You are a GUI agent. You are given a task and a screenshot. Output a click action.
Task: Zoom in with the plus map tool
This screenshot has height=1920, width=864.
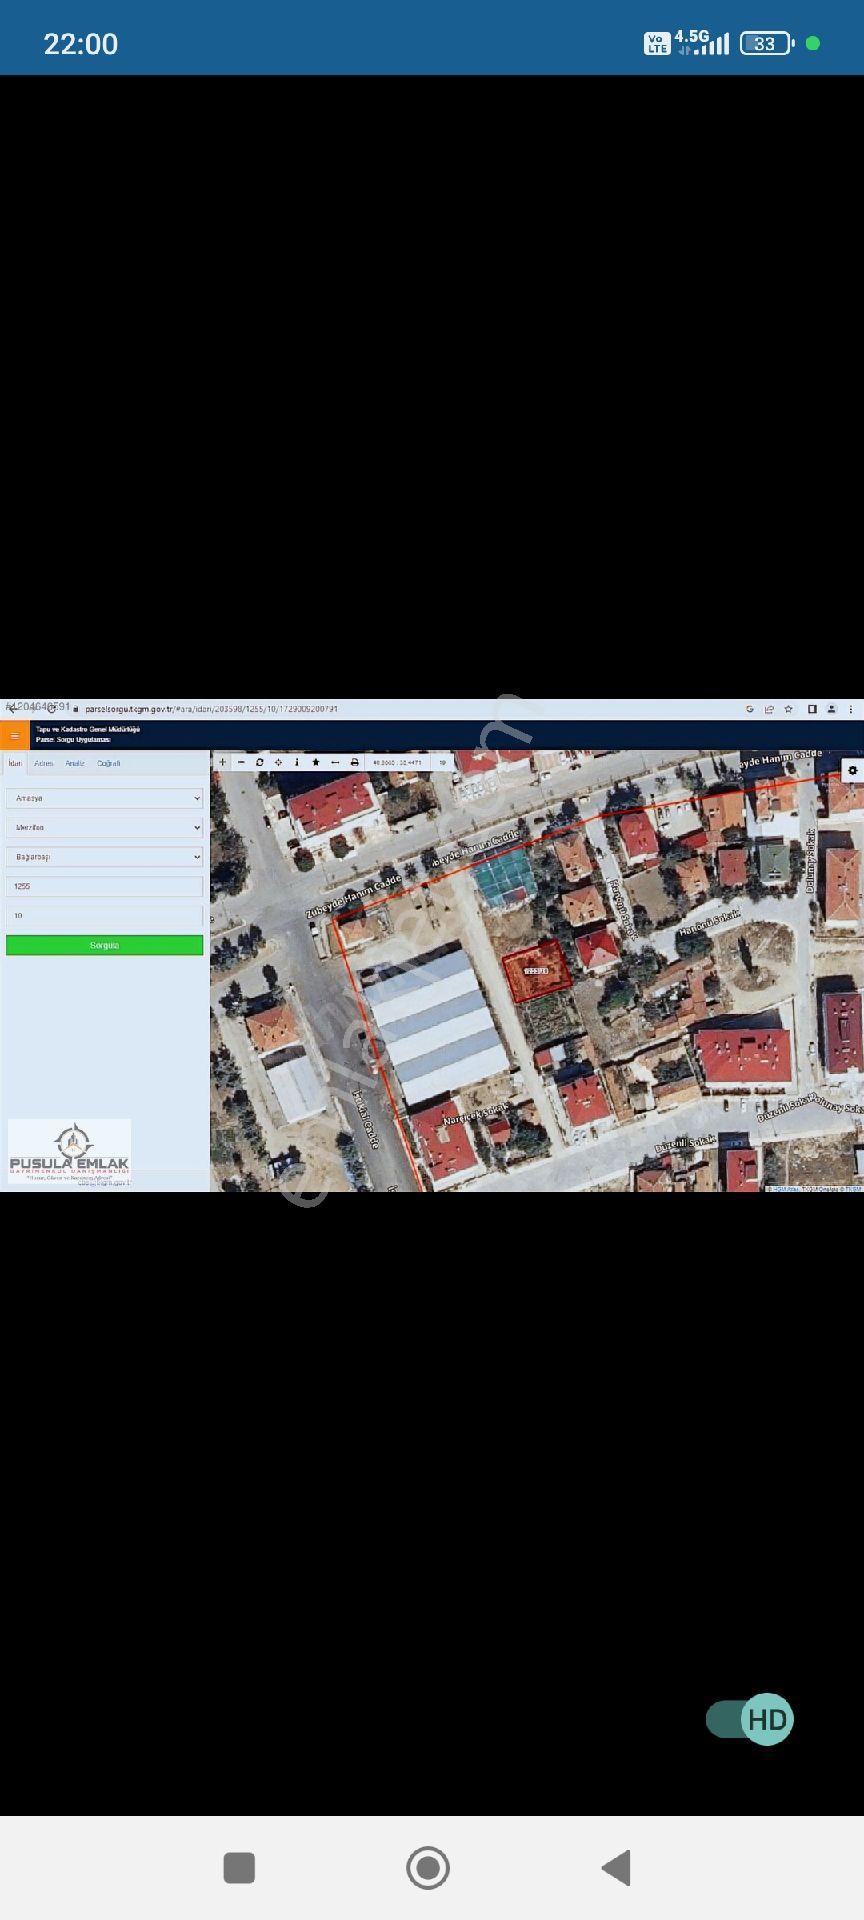[x=223, y=762]
